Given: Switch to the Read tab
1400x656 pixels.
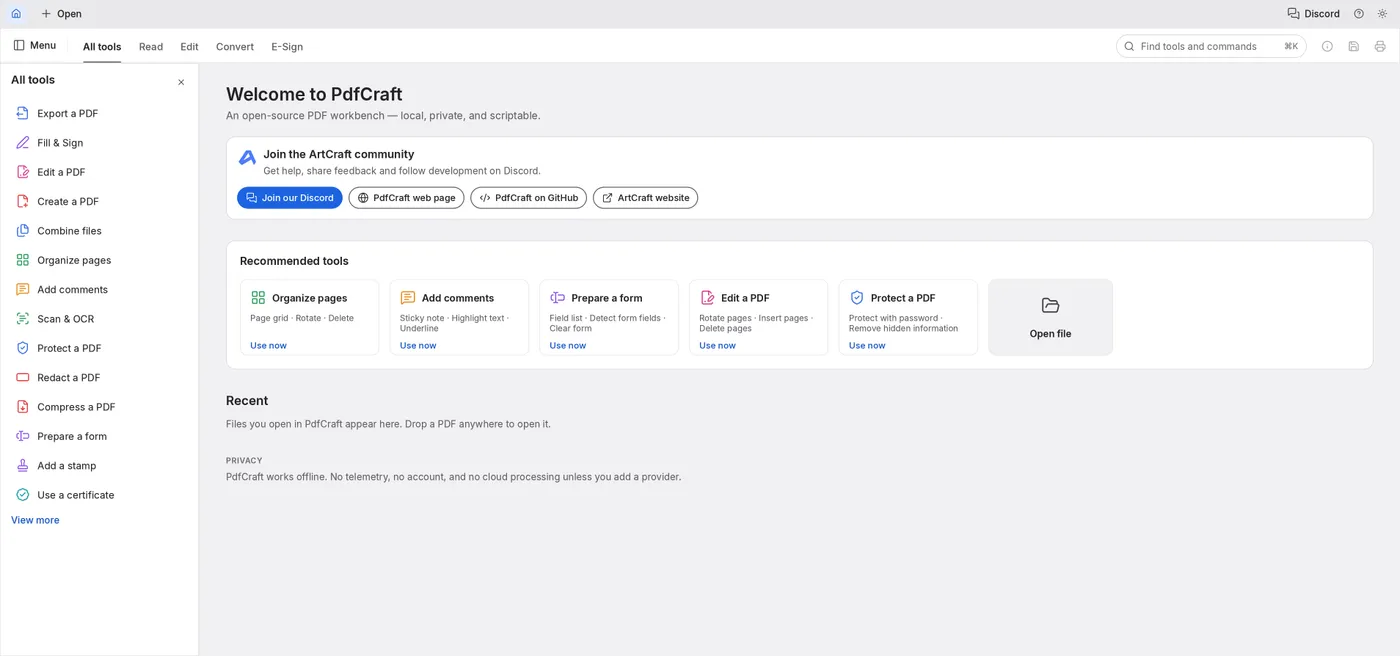Looking at the screenshot, I should click(151, 47).
